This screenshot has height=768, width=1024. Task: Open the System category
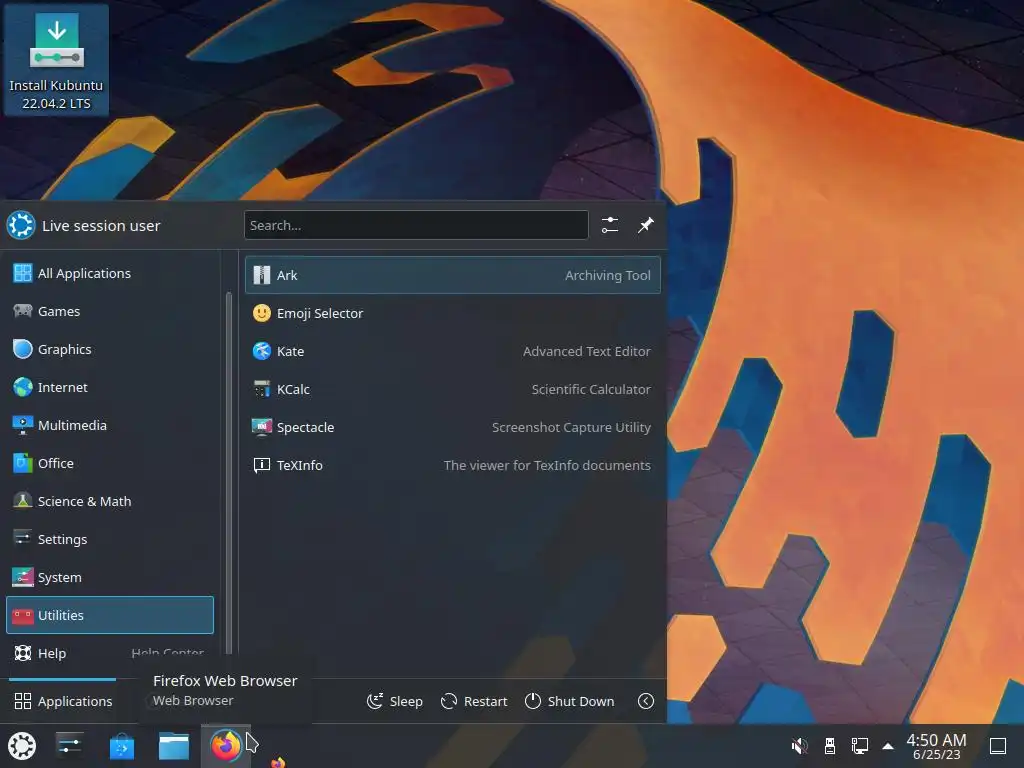110,577
